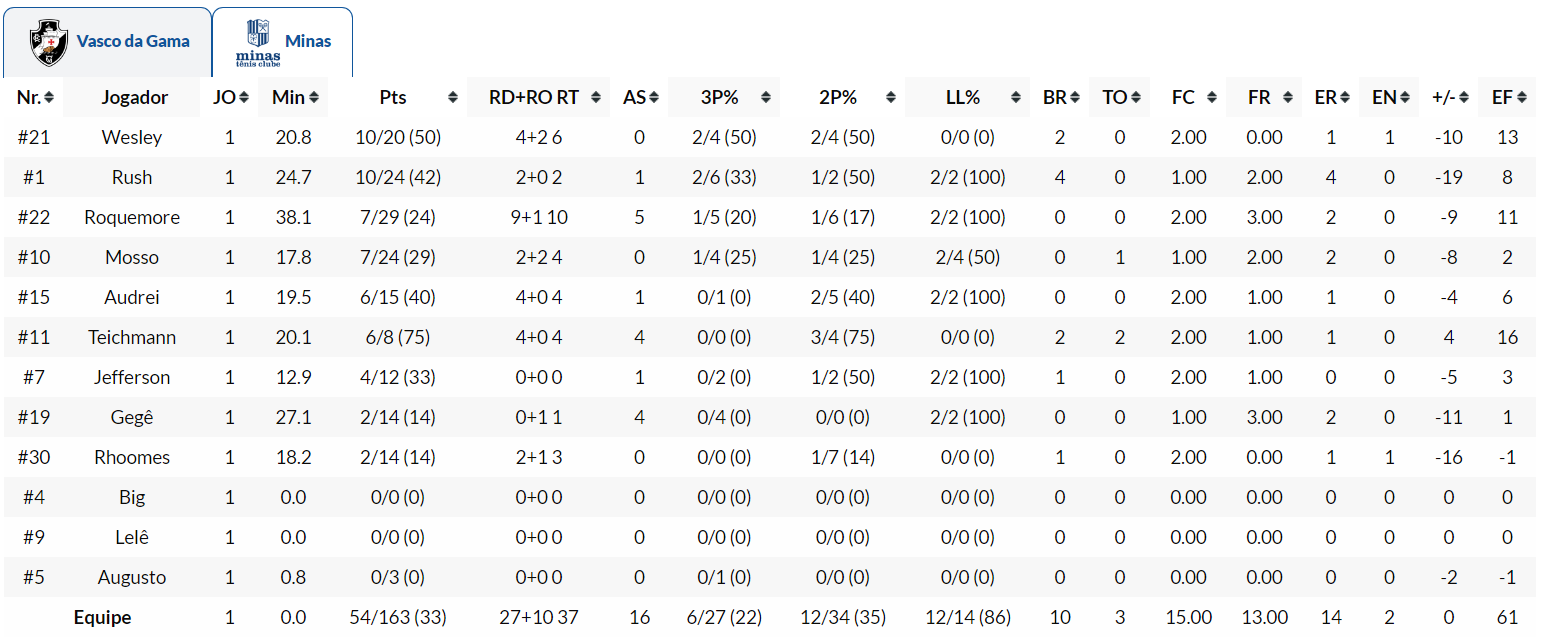Click the sort arrows beside Min
The height and width of the screenshot is (638, 1542).
point(314,98)
